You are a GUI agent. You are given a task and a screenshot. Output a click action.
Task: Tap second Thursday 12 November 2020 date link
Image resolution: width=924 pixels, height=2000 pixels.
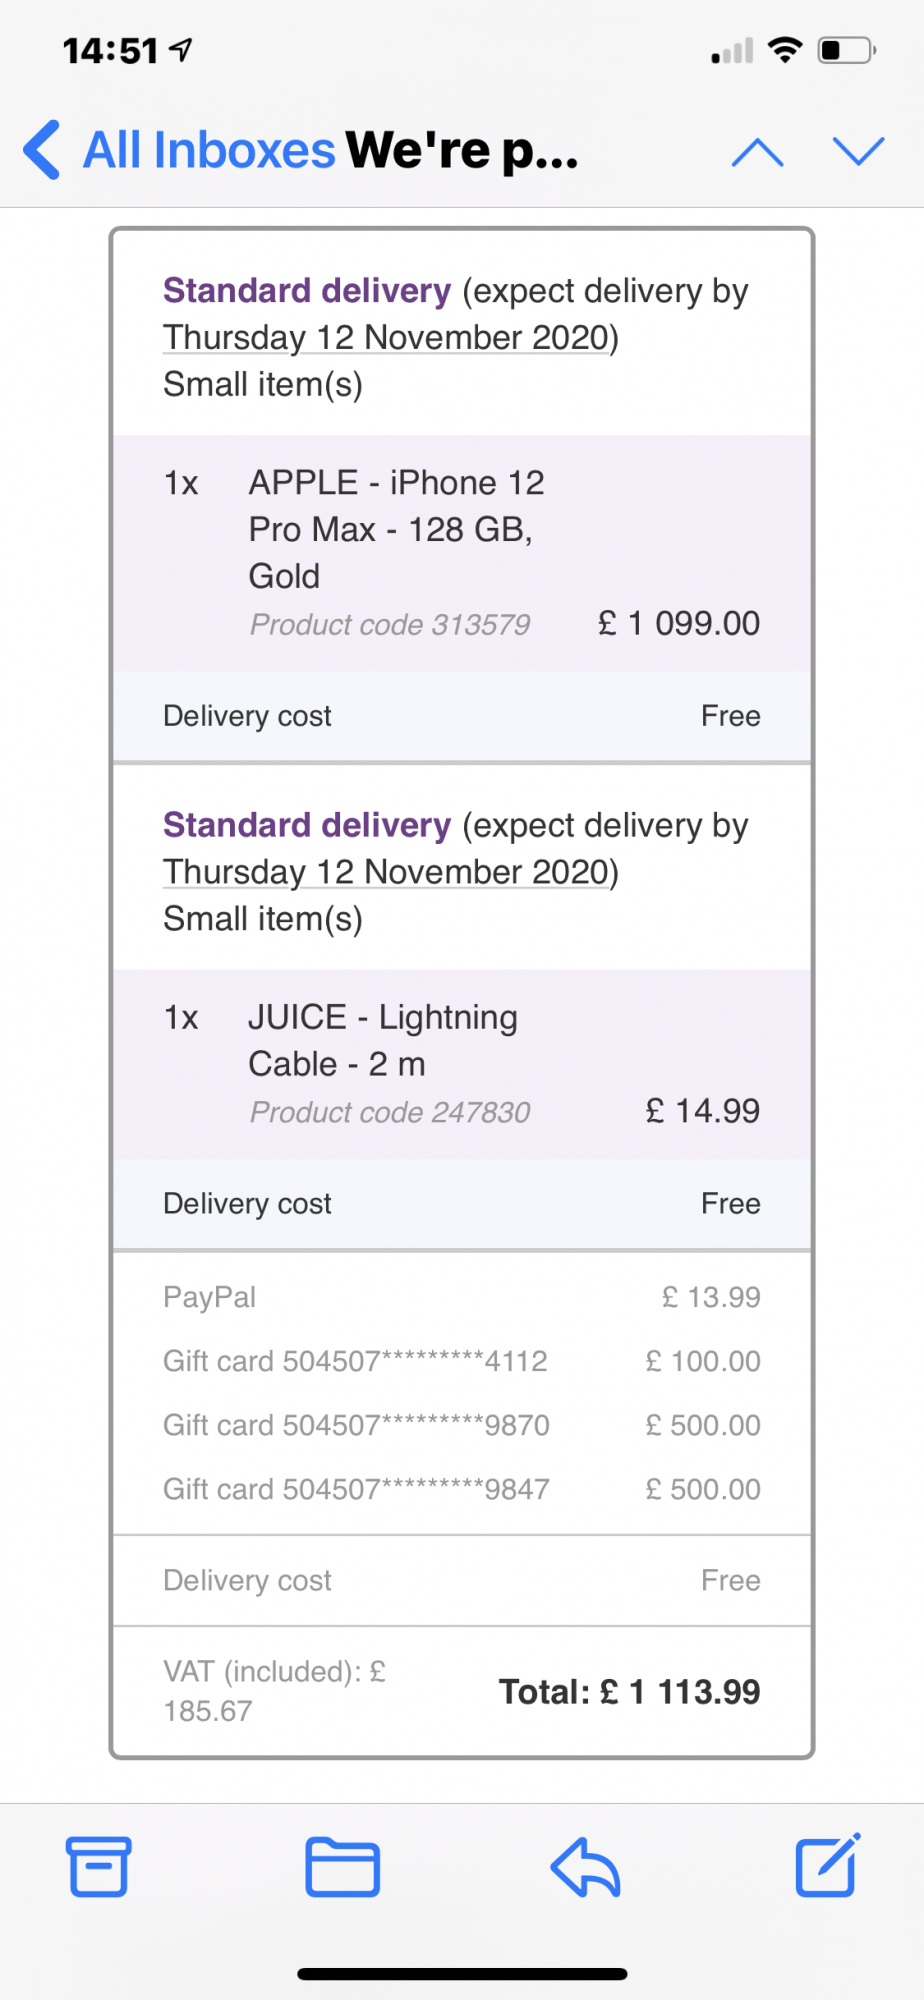pyautogui.click(x=390, y=872)
